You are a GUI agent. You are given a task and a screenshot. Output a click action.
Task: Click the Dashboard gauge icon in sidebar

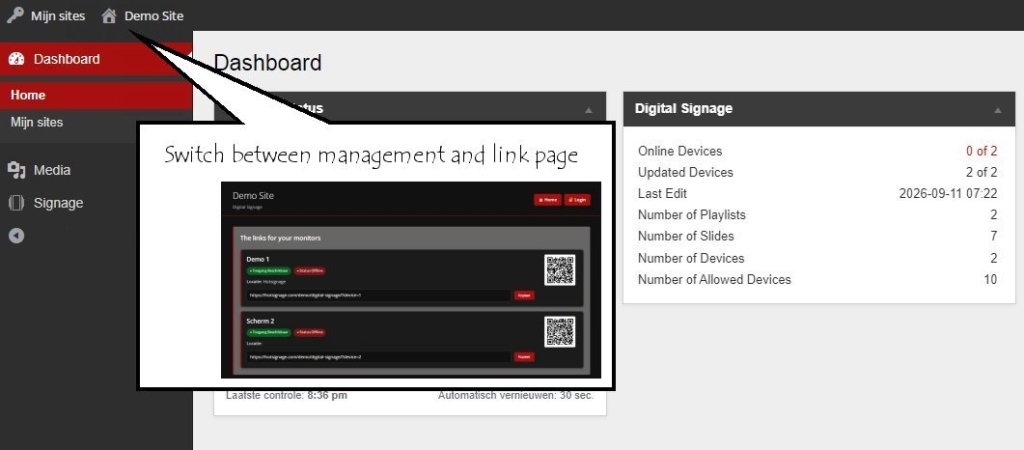(16, 59)
